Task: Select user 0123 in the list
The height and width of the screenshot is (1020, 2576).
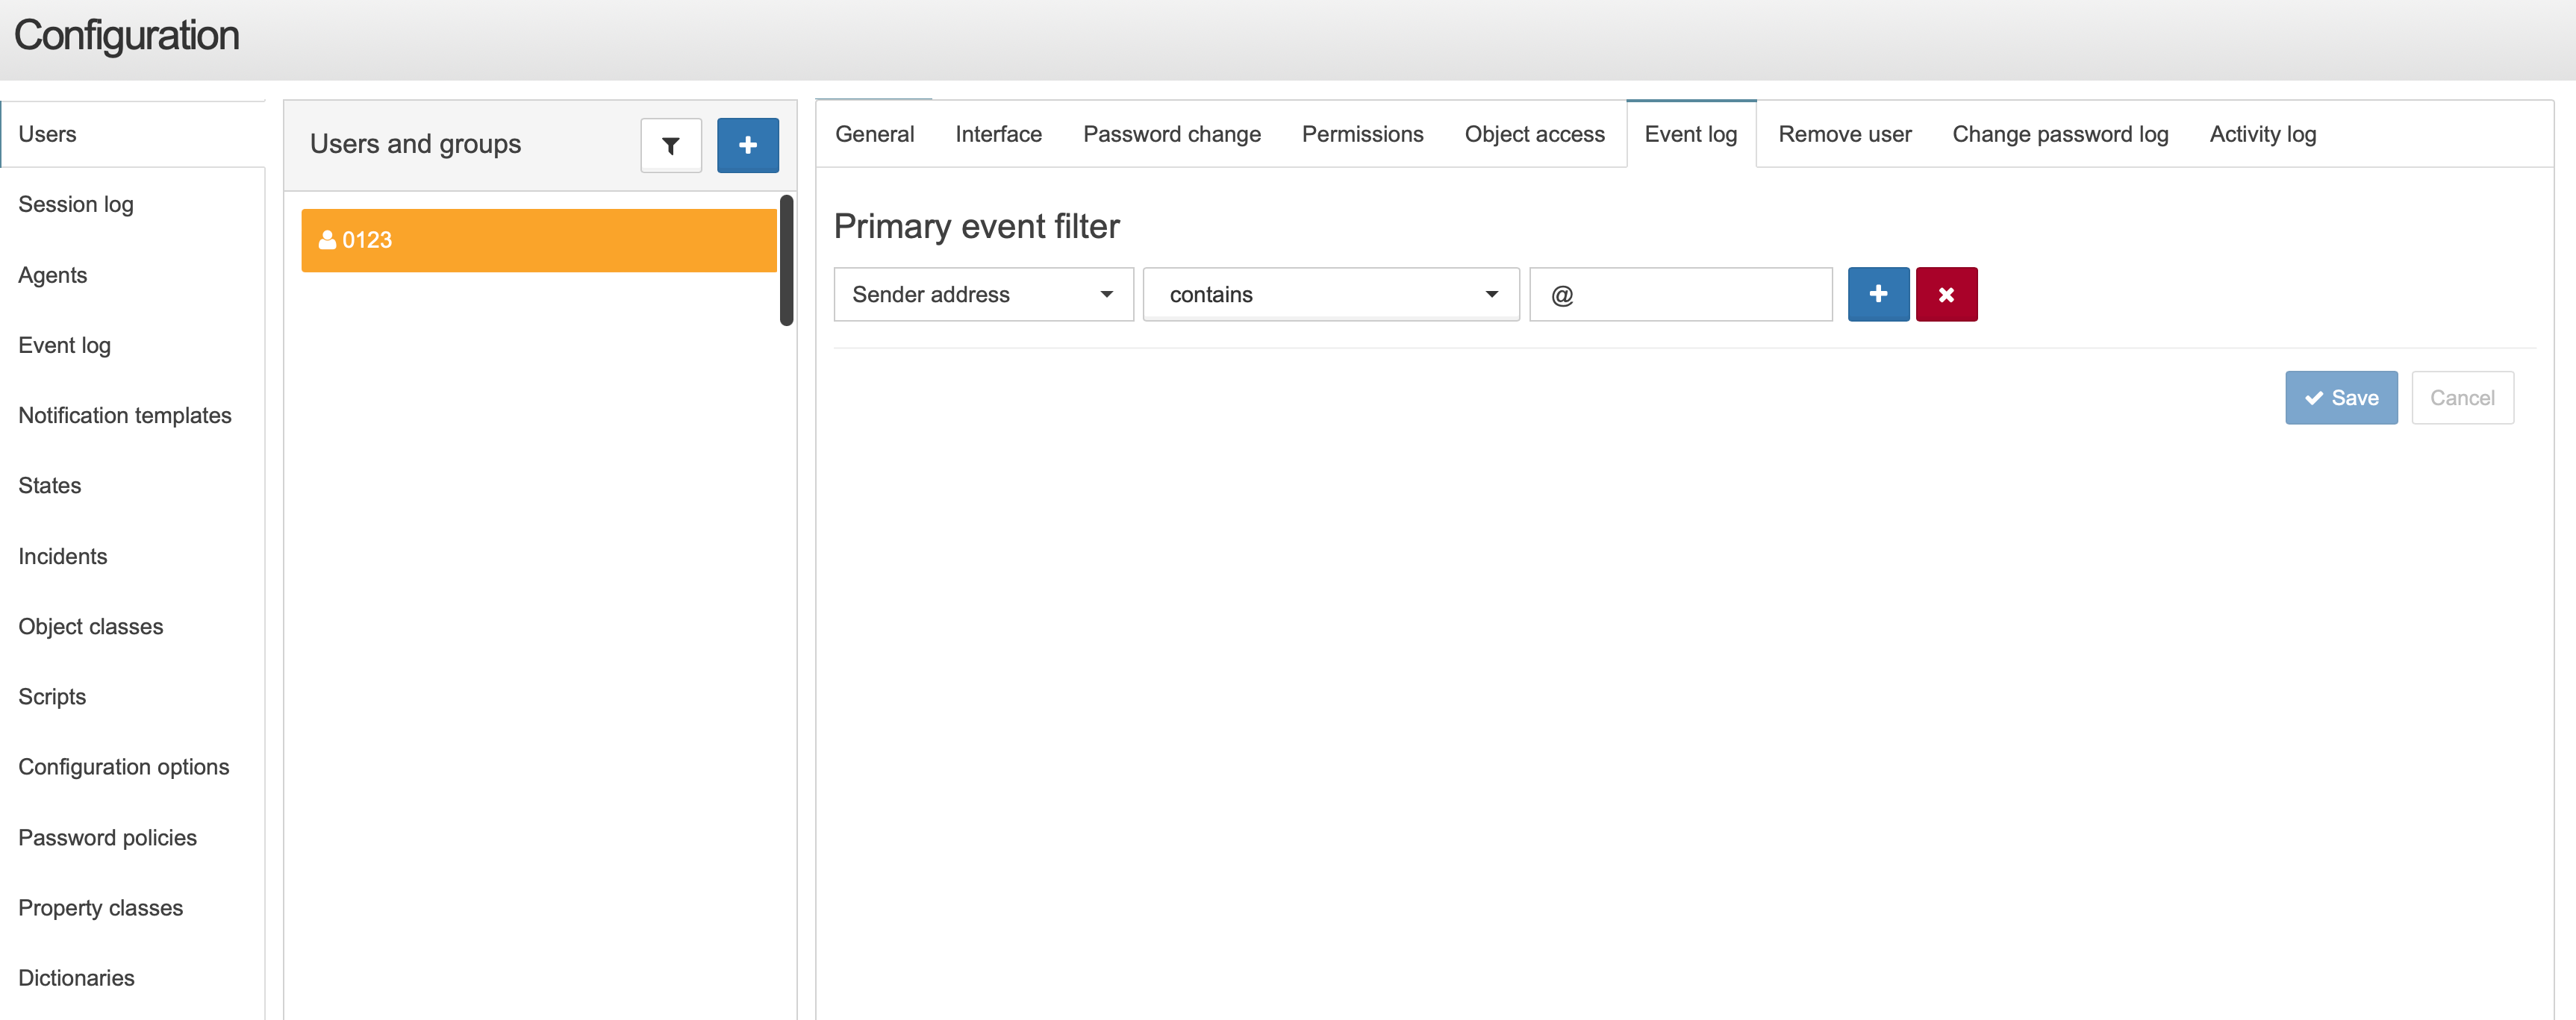Action: [539, 240]
